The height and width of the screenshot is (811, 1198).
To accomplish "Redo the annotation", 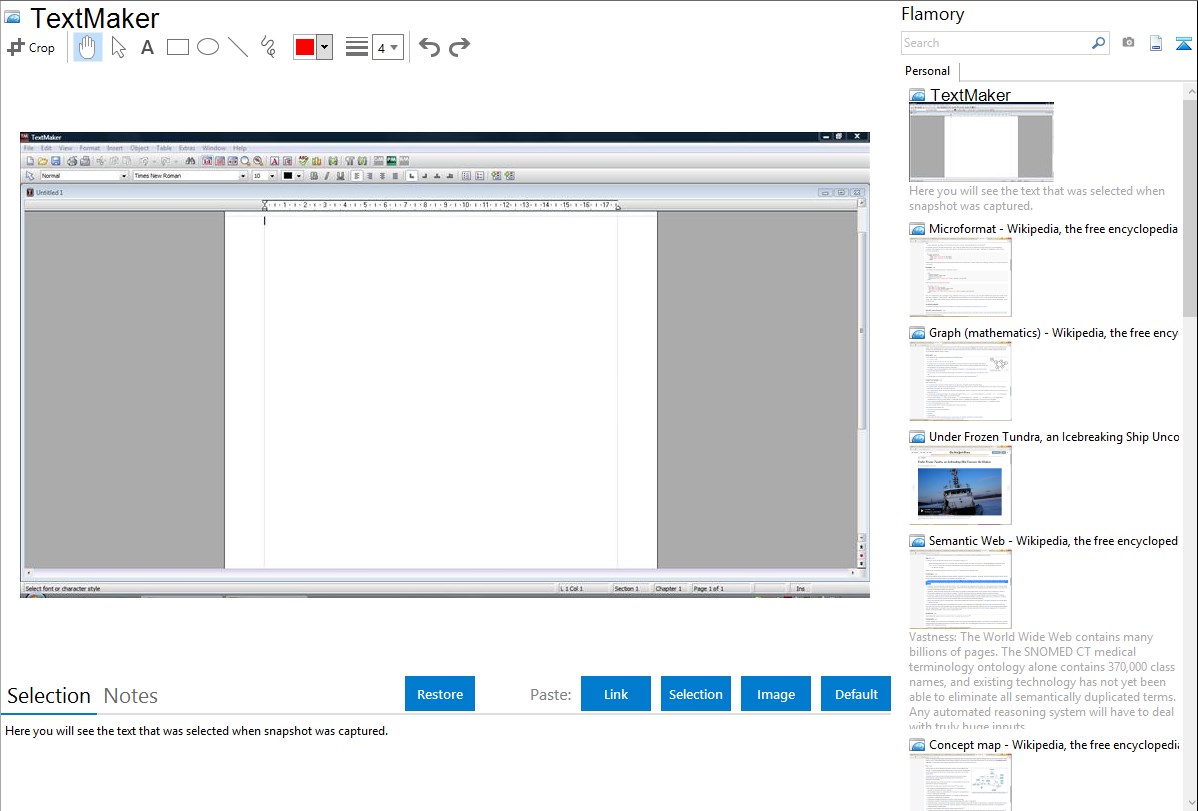I will pyautogui.click(x=459, y=47).
